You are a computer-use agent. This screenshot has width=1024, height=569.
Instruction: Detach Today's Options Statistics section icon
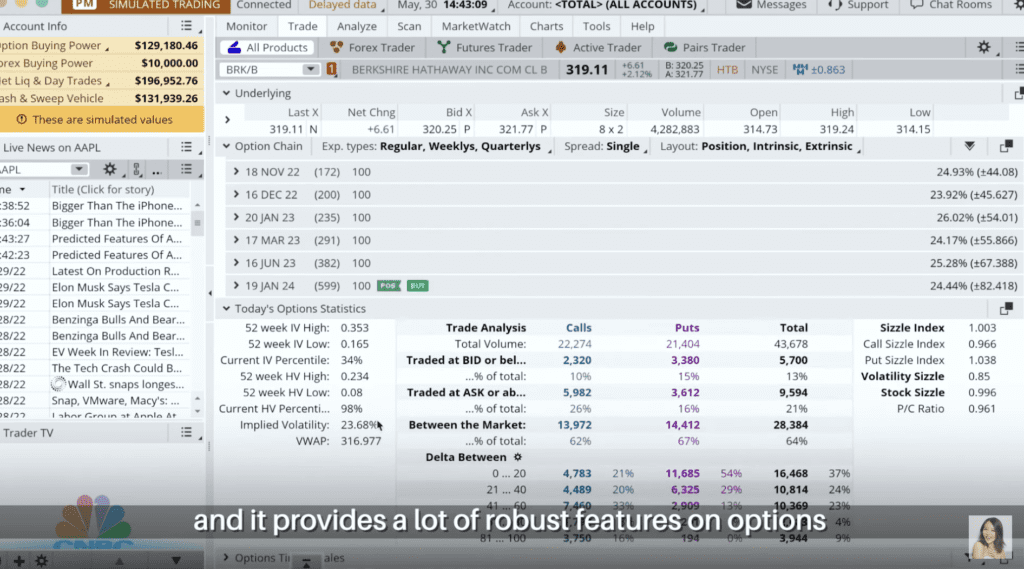1006,308
